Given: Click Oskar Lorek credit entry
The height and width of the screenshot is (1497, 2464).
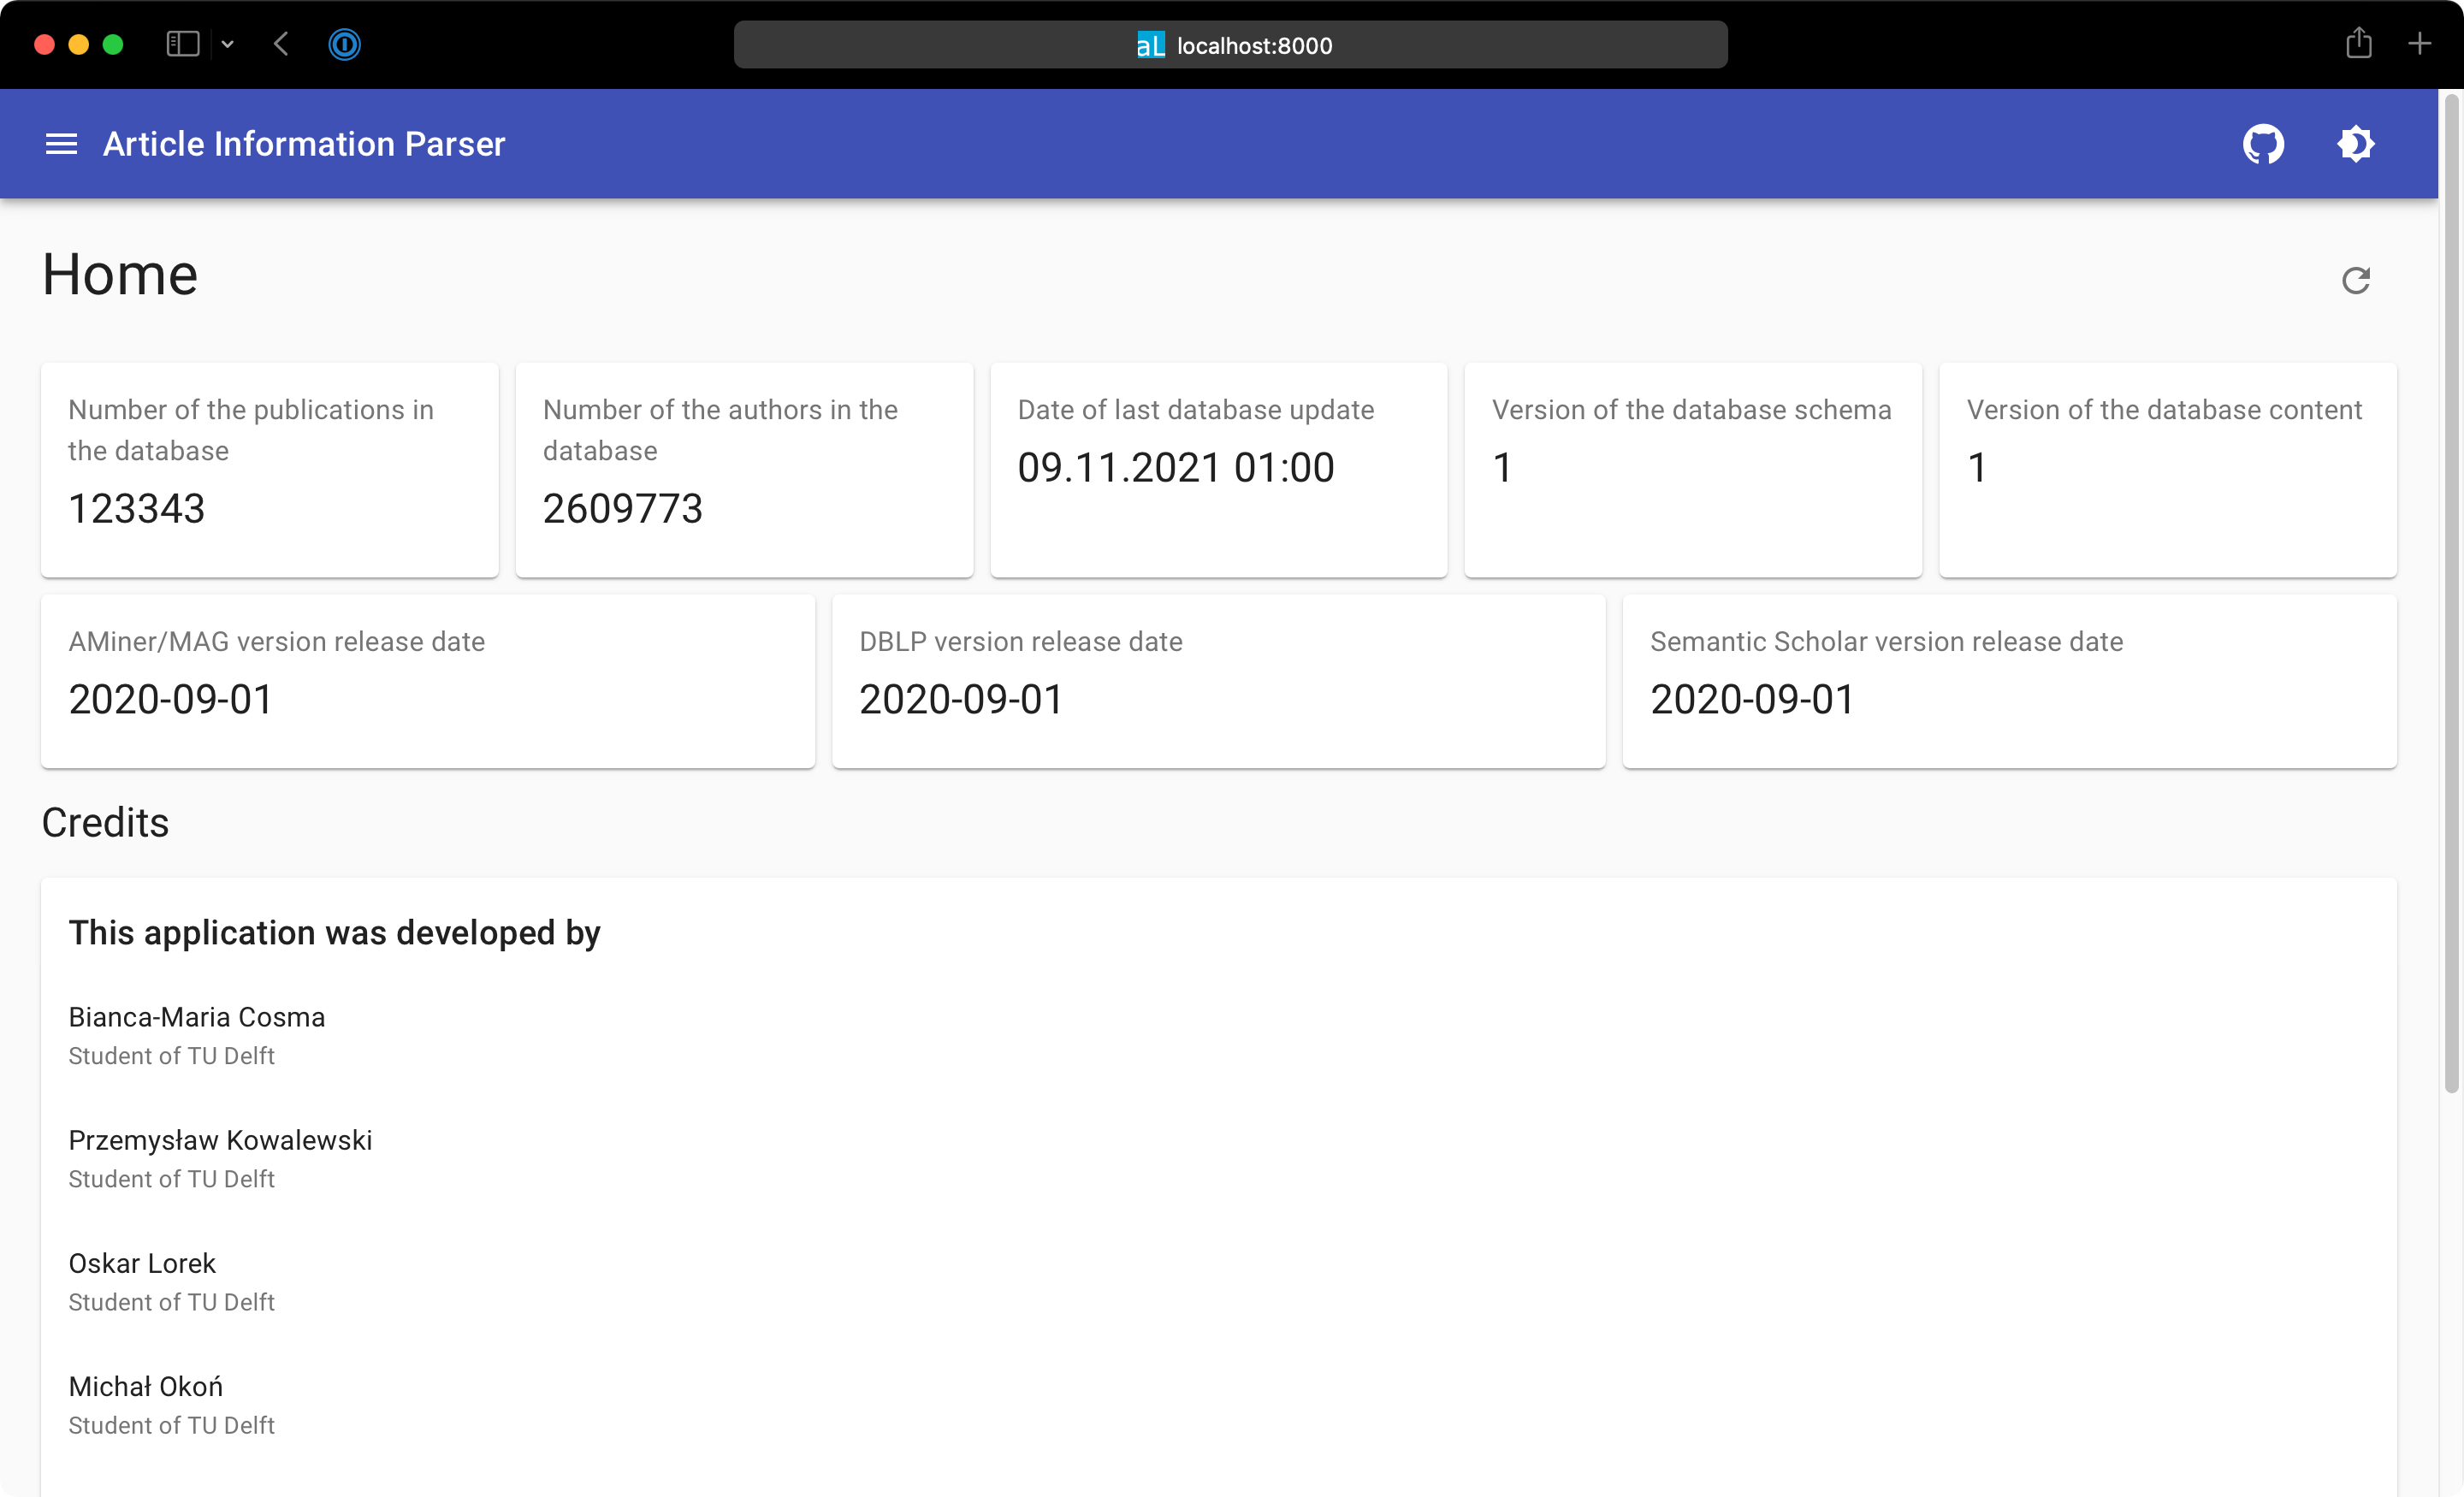Looking at the screenshot, I should click(x=142, y=1281).
